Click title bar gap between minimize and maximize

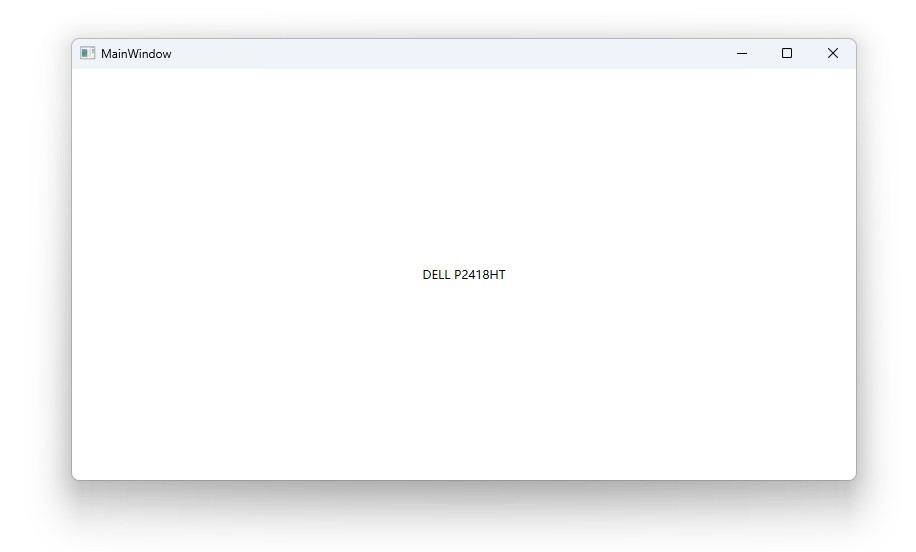(x=764, y=53)
